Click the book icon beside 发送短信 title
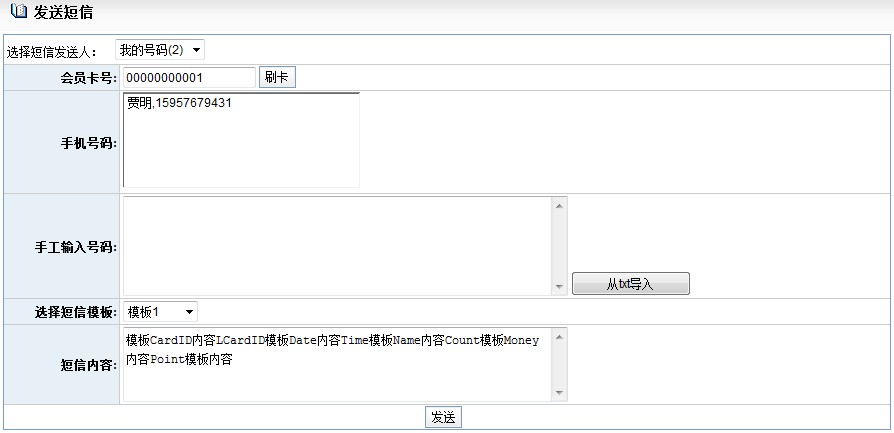This screenshot has width=894, height=433. pos(18,13)
